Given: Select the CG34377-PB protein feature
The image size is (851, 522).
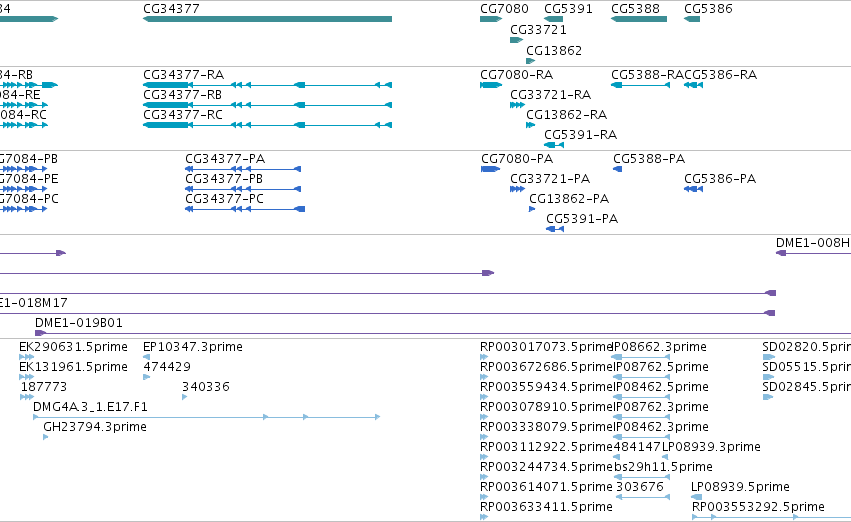Looking at the screenshot, I should point(243,189).
